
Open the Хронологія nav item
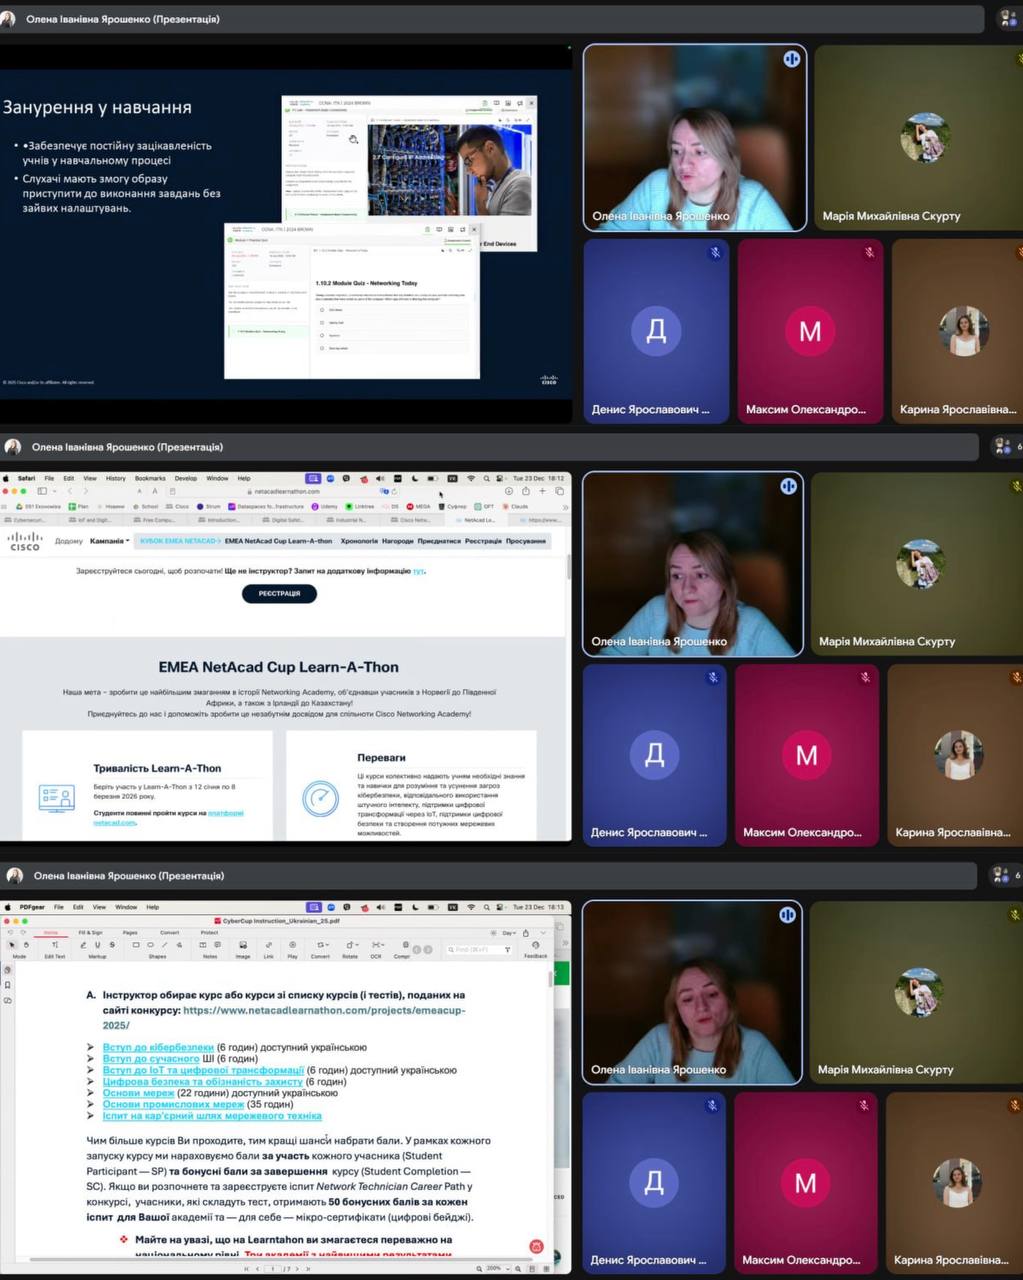(359, 541)
